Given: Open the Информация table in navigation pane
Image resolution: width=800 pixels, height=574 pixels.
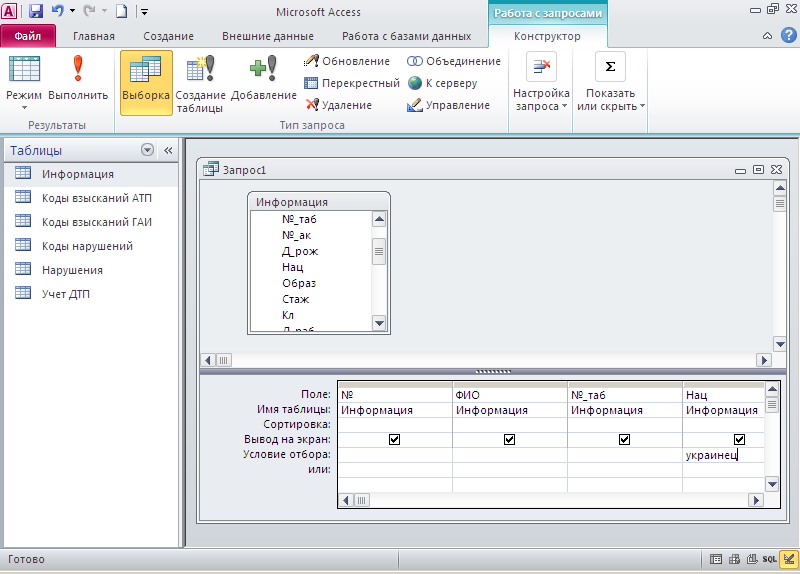Looking at the screenshot, I should point(91,174).
